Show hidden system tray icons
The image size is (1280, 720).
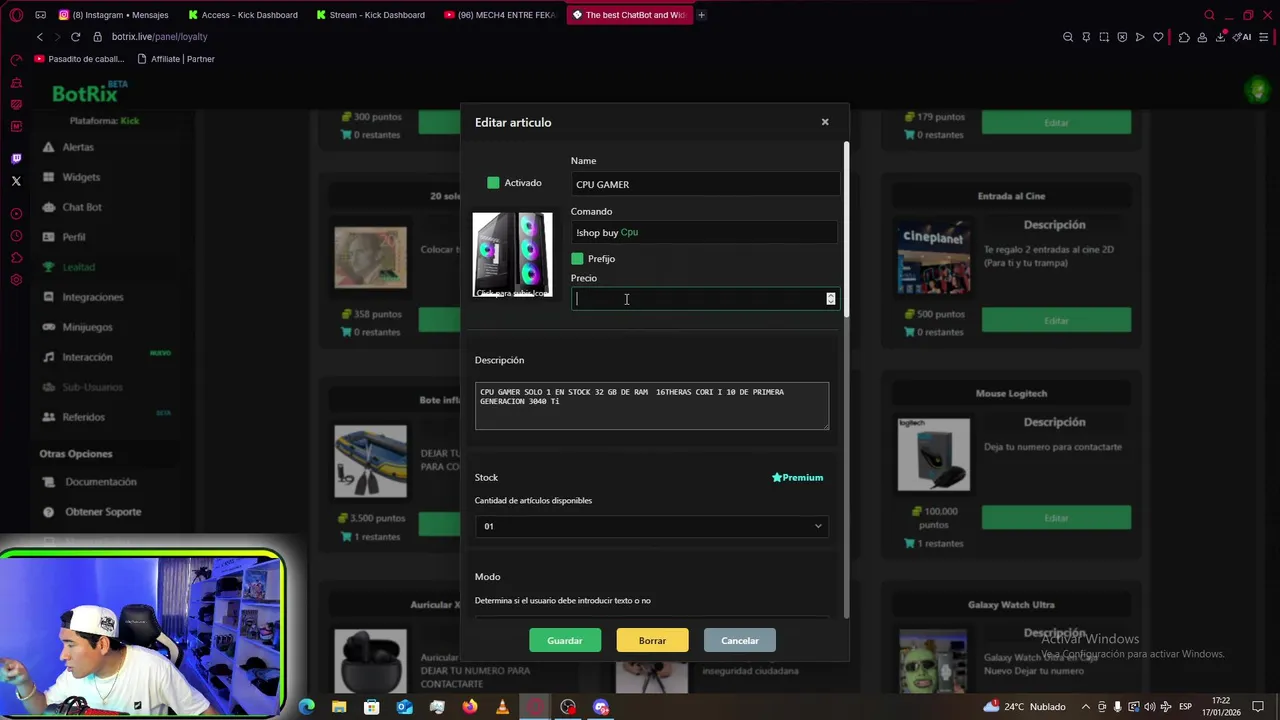pos(1086,707)
